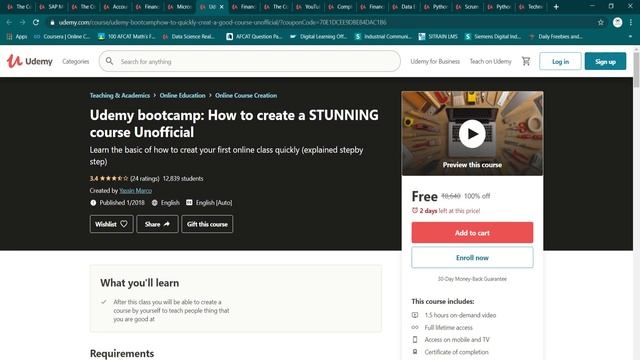Click 'Access on mobile and TV' text

[x=457, y=340]
